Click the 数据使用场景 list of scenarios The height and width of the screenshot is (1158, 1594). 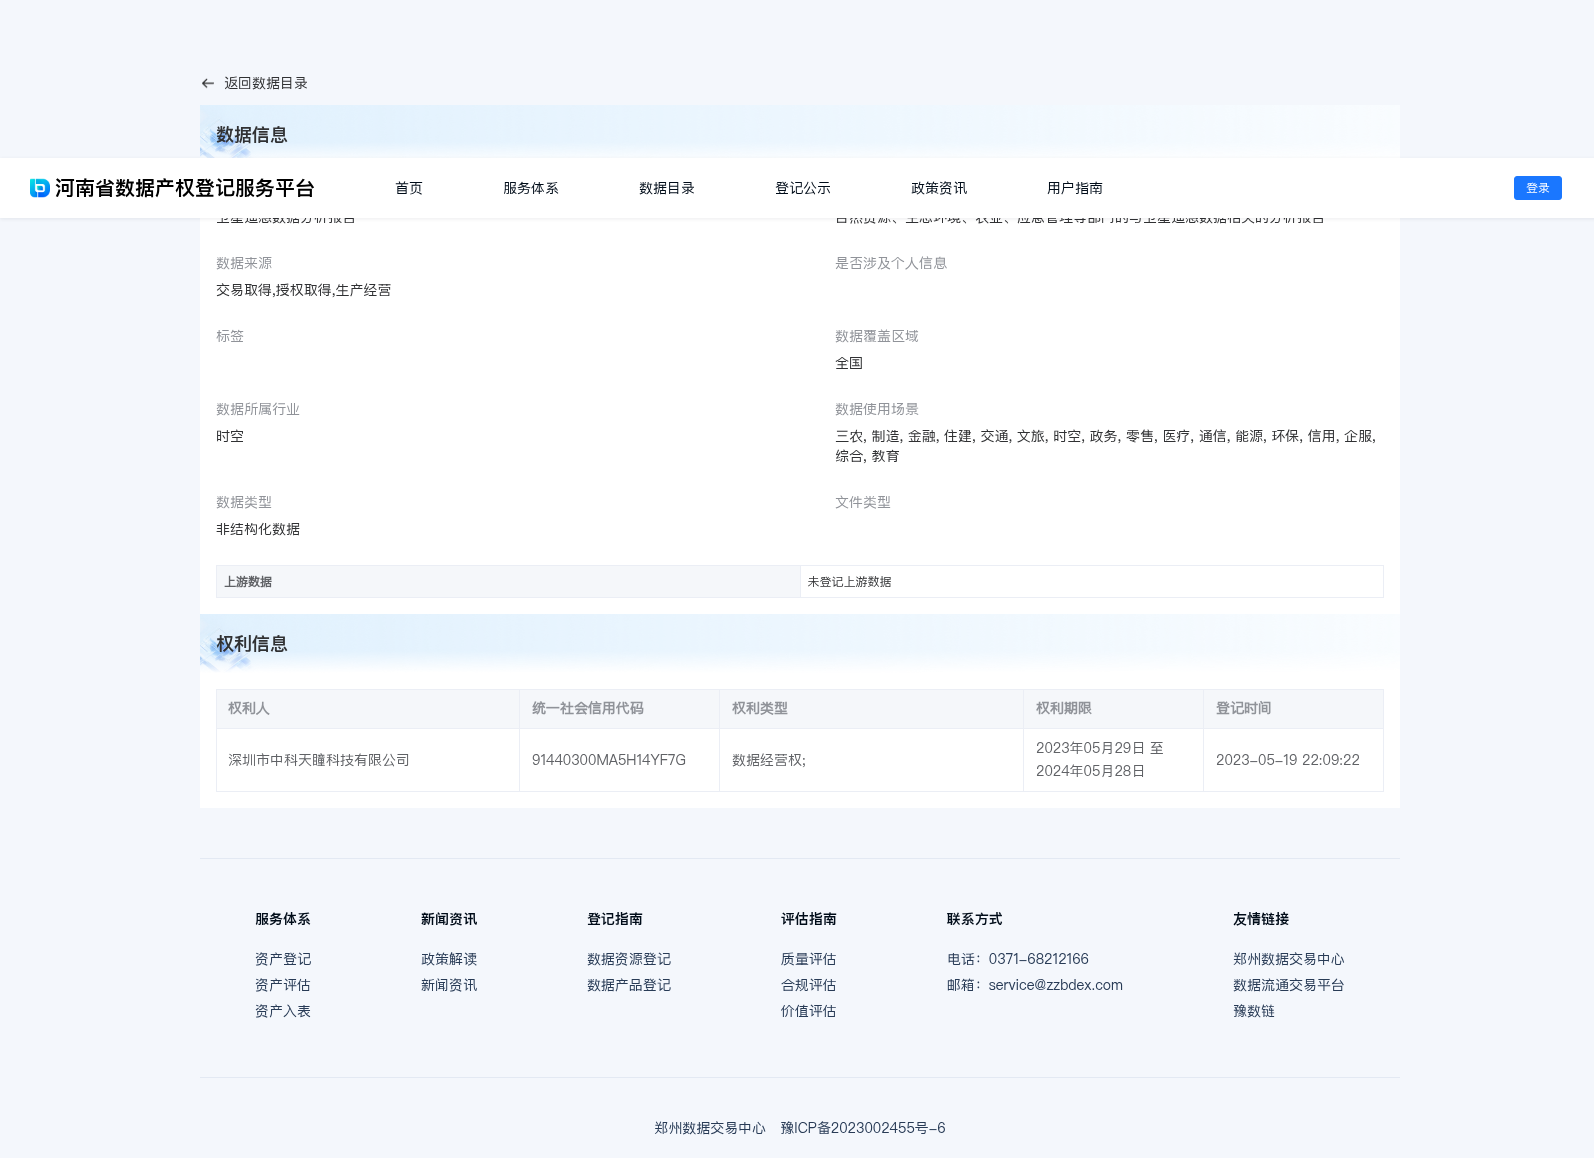click(1106, 446)
